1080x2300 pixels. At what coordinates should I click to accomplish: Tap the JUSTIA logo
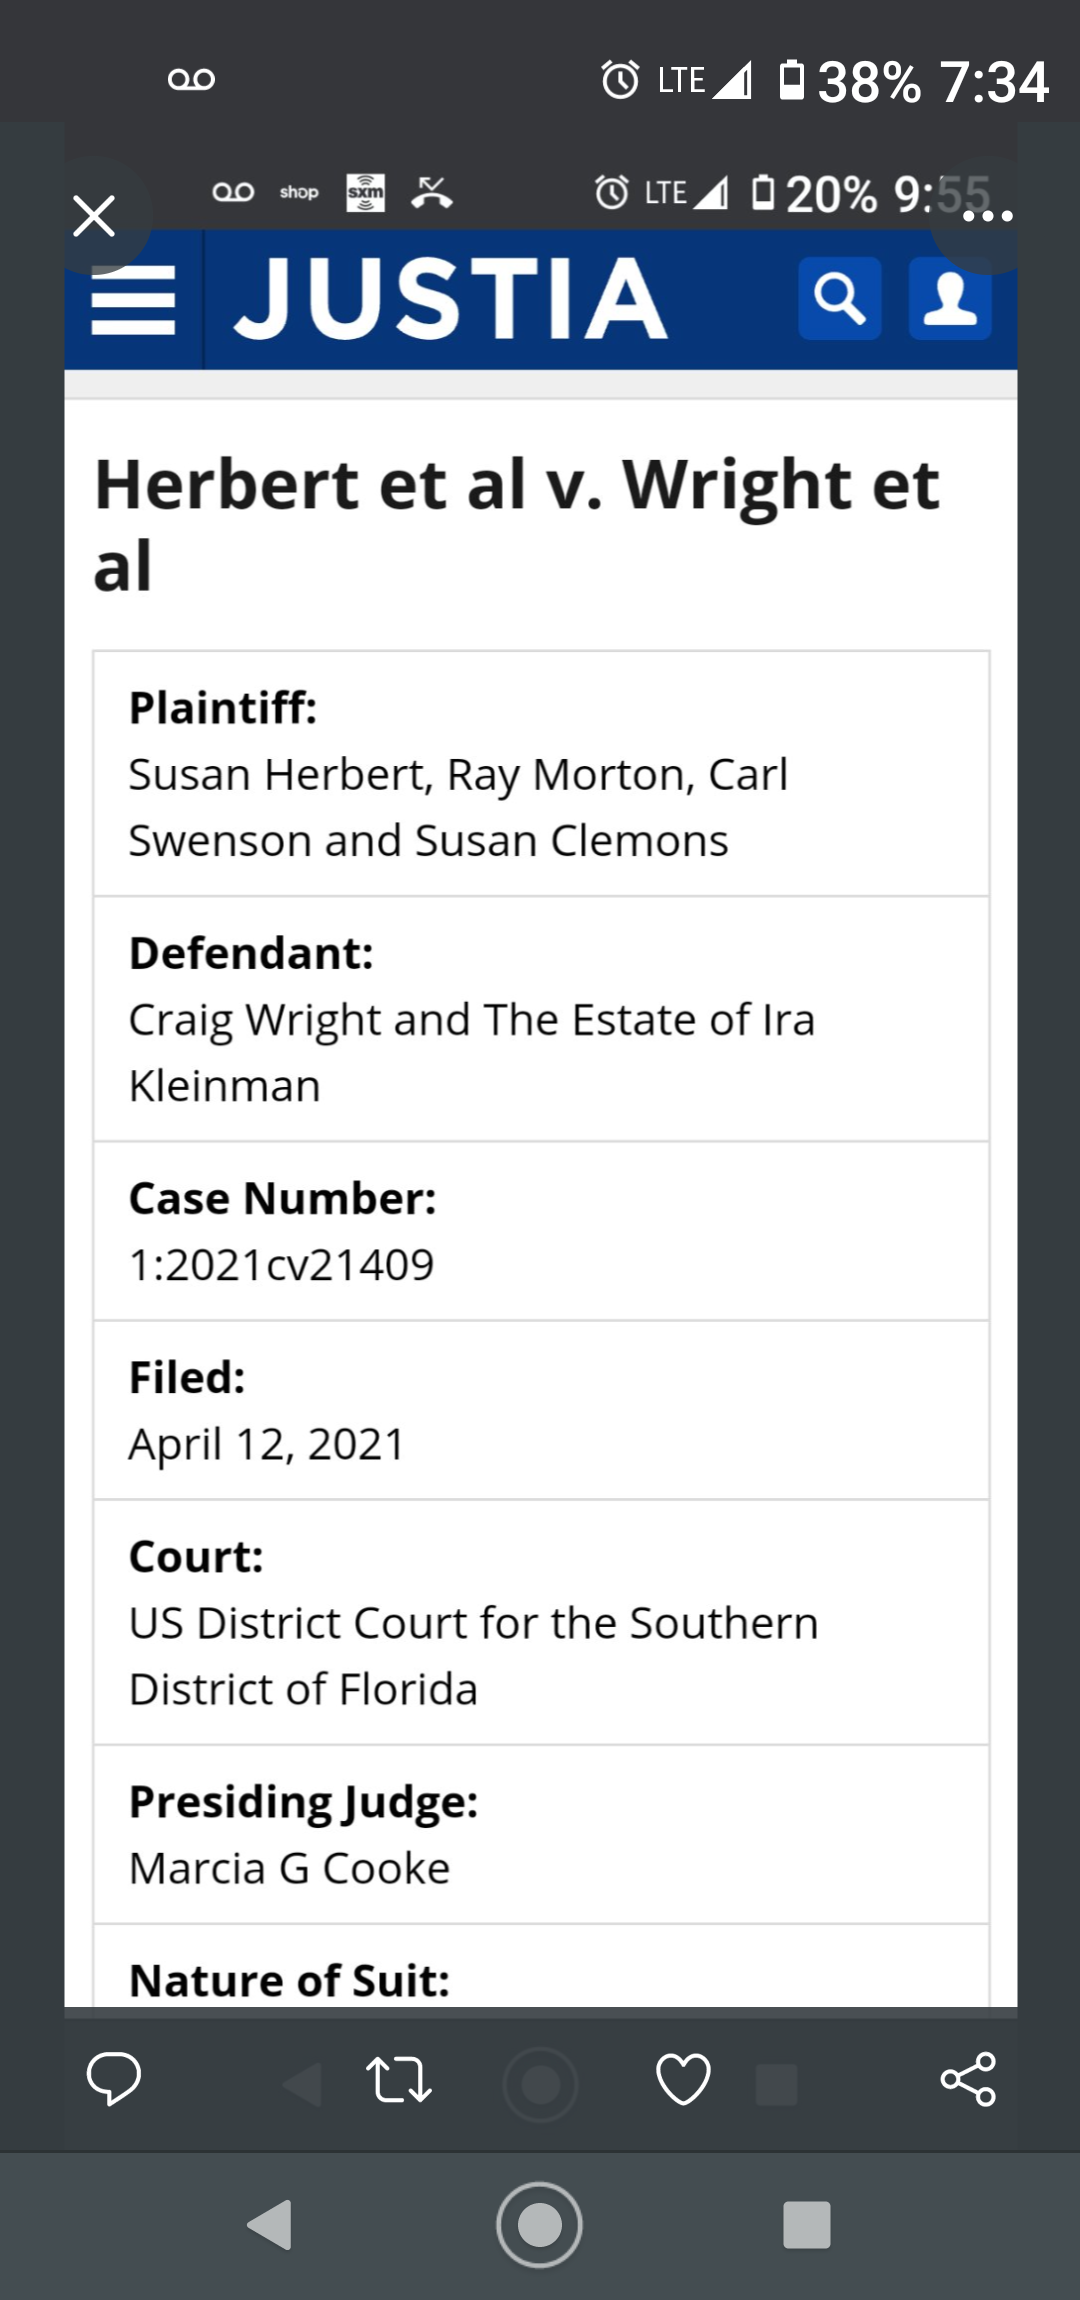pos(450,298)
